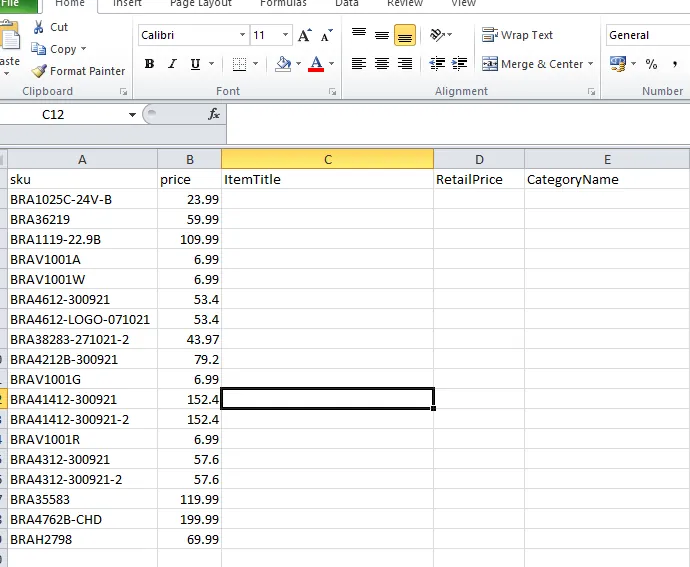Open Alignment dialog launcher
Screen dimensions: 690x567
591,92
